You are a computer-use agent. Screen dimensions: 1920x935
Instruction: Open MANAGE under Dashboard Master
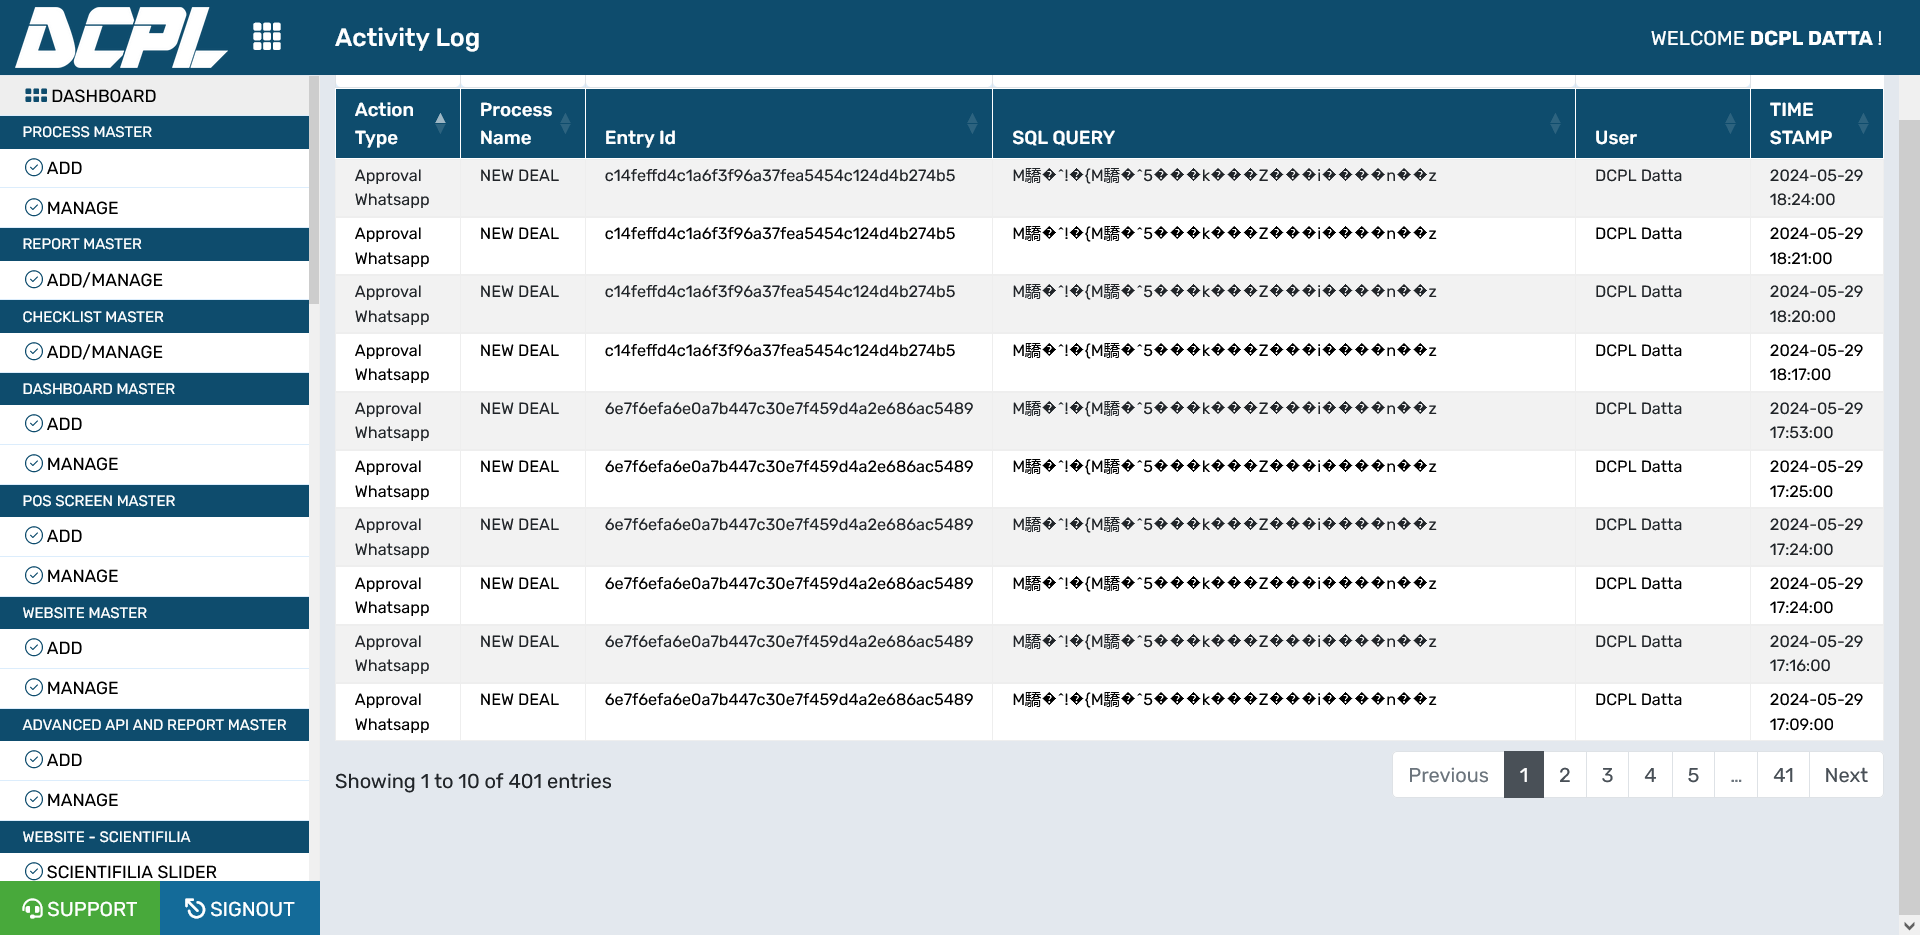[154, 464]
